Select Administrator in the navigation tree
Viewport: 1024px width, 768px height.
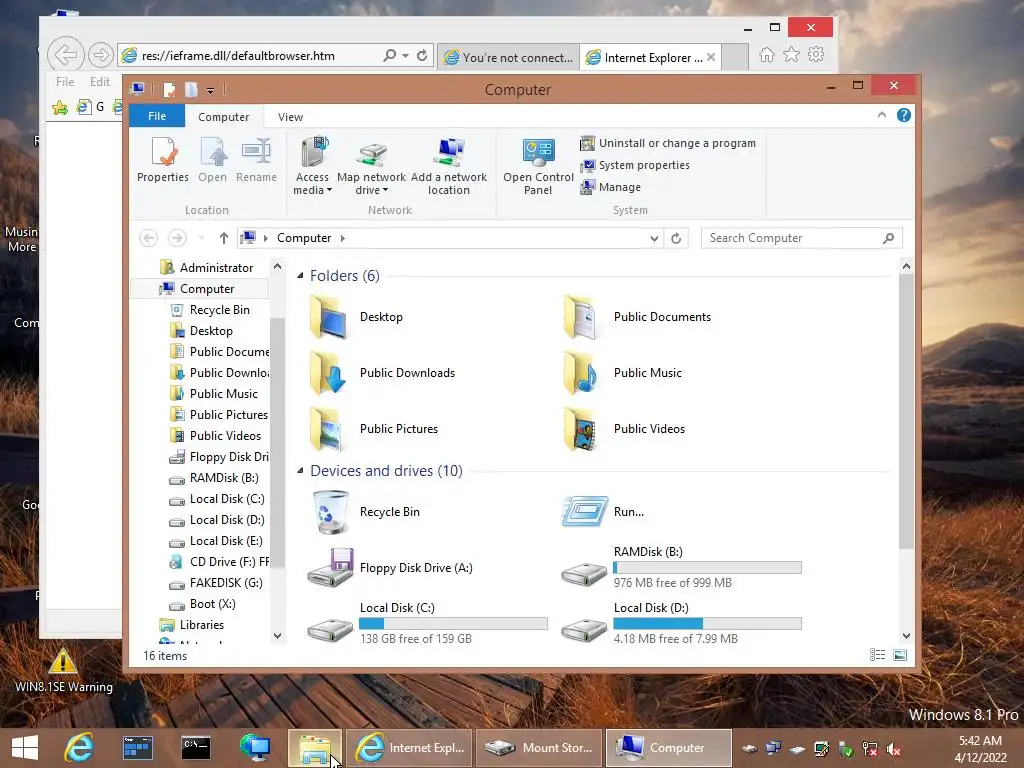point(206,268)
